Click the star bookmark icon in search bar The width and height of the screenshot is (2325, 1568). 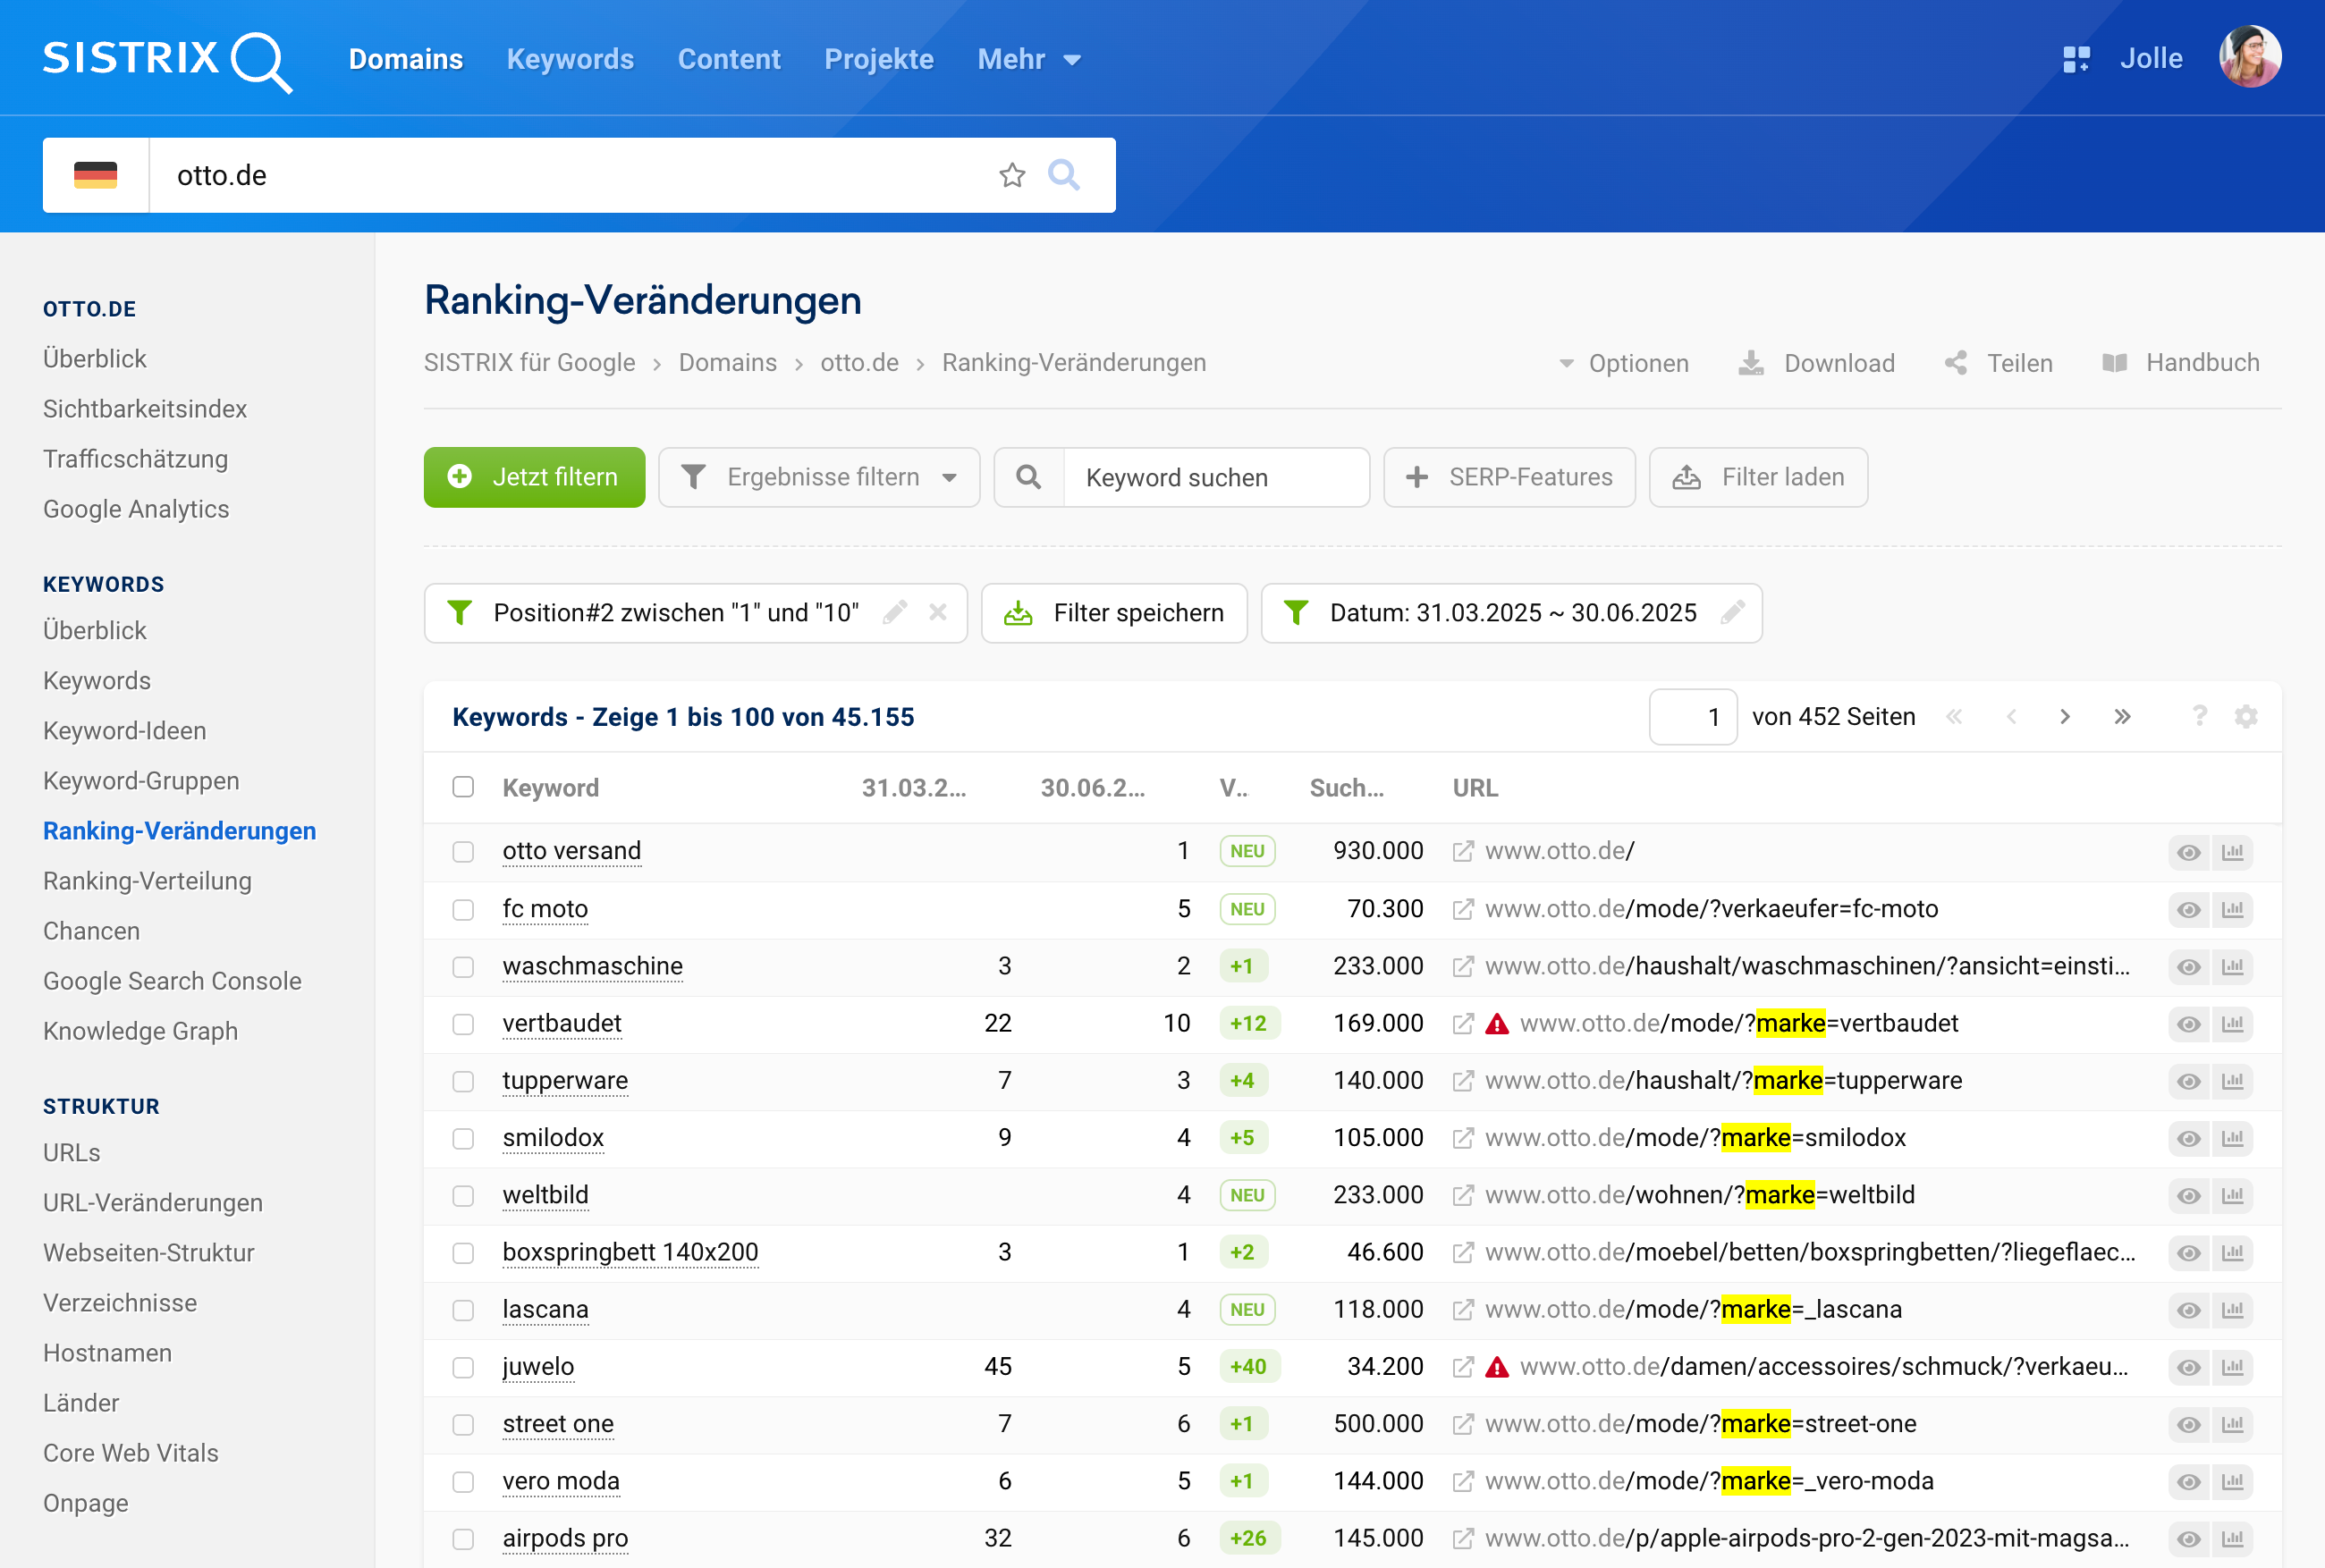click(x=1012, y=175)
